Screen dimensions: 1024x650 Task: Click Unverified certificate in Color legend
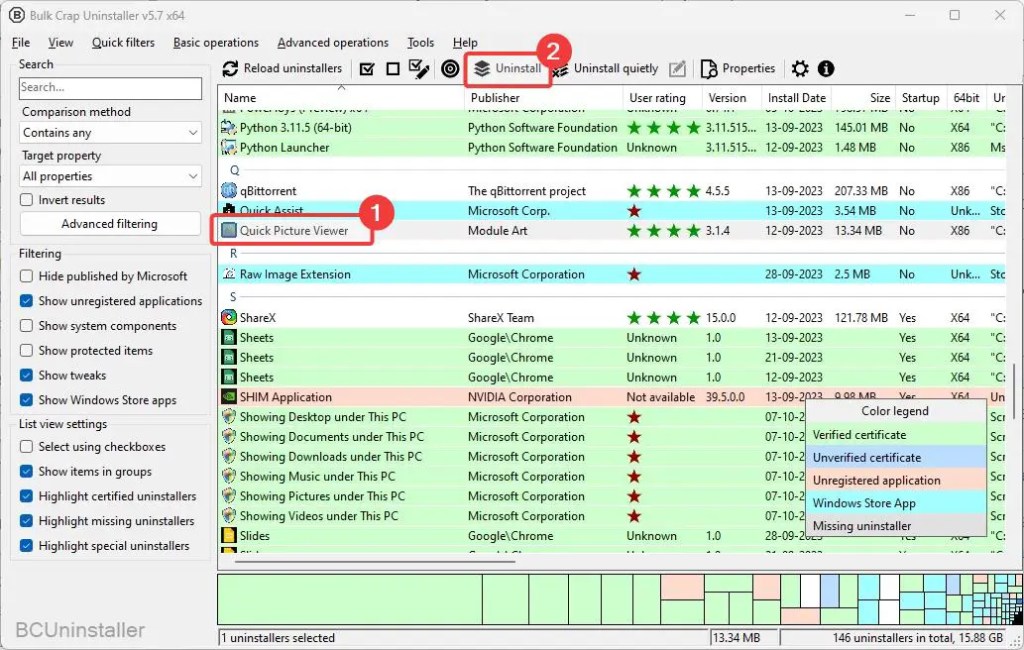pos(895,458)
